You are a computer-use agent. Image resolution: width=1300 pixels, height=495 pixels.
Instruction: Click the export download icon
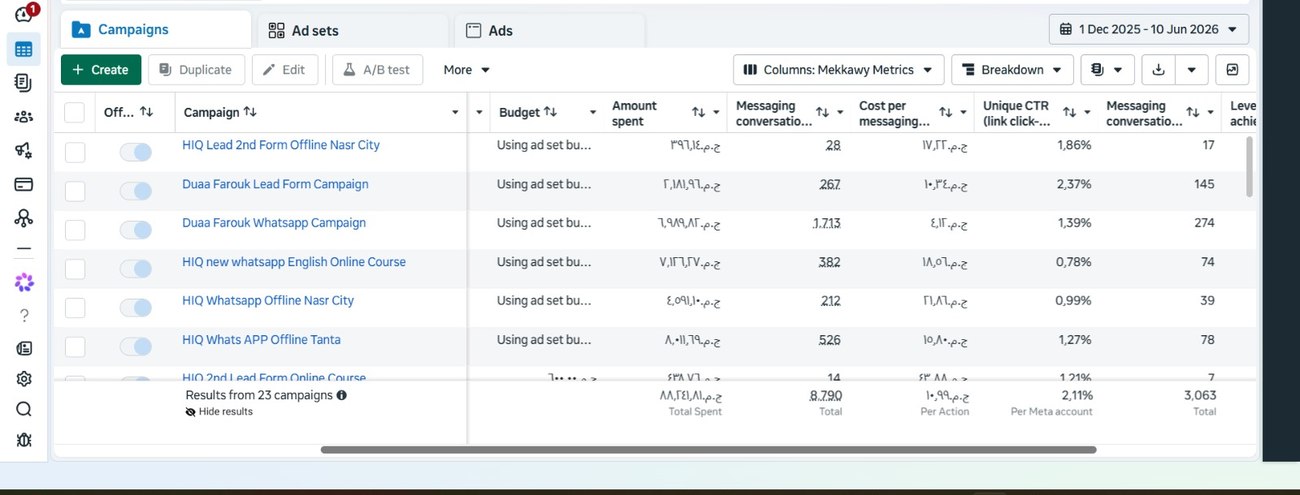point(1159,70)
